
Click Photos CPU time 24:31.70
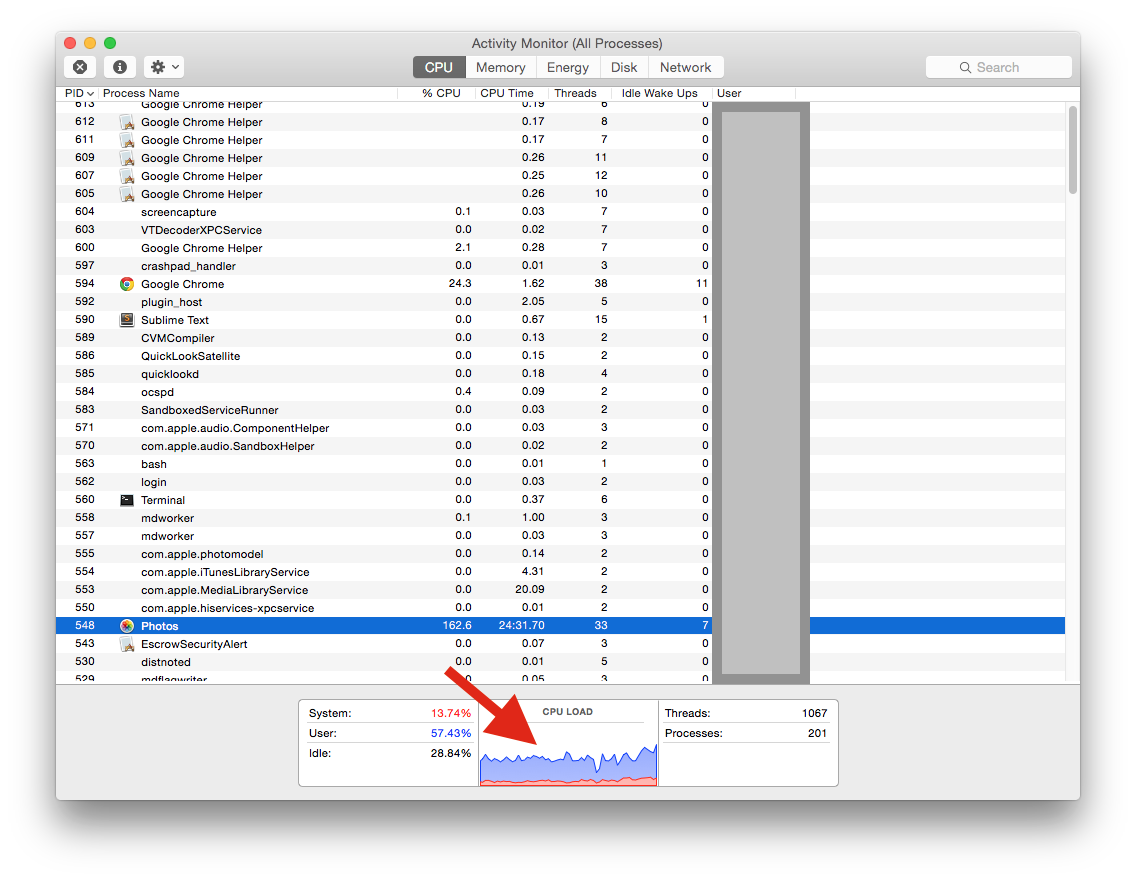click(x=522, y=626)
